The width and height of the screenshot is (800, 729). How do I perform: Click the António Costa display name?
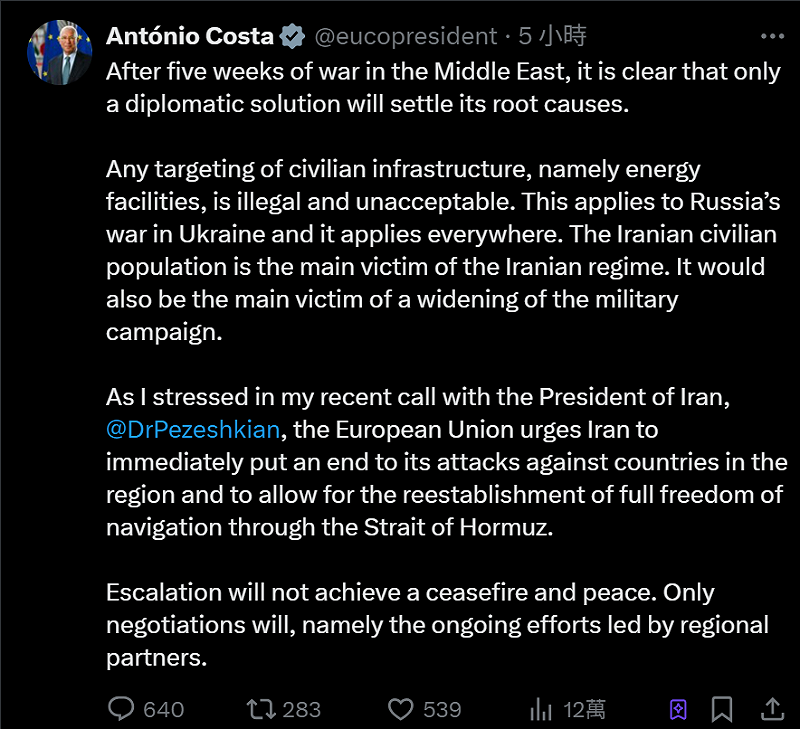(x=189, y=37)
